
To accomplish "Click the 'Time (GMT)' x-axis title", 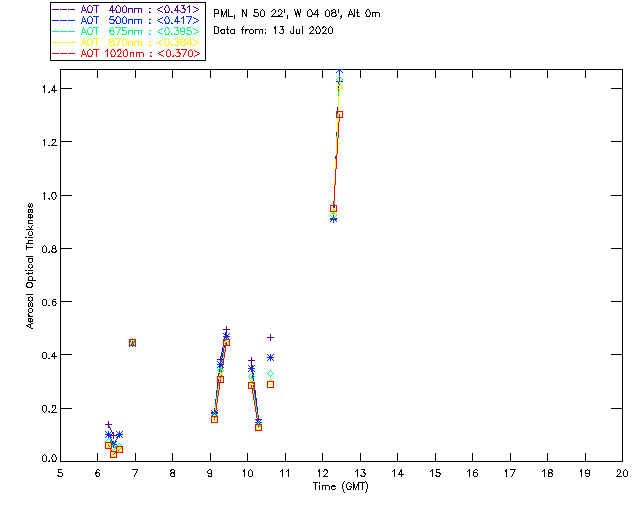I will pos(340,487).
